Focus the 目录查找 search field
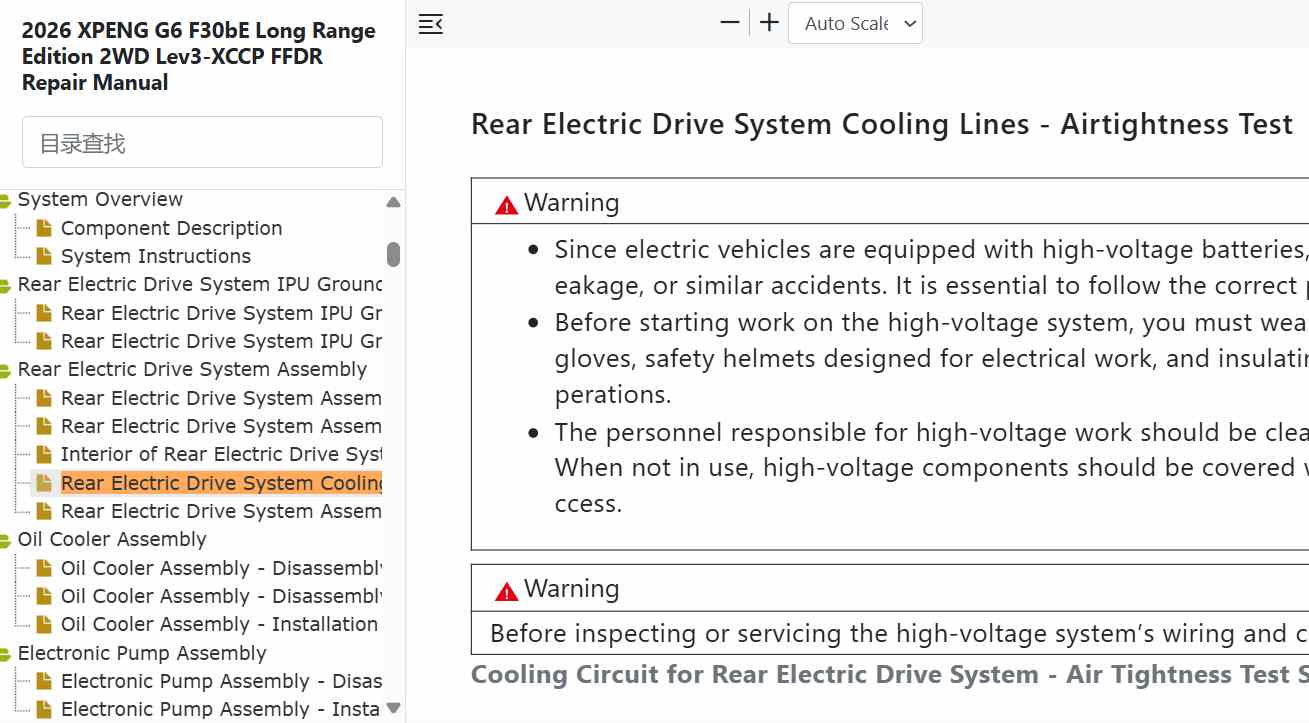The height and width of the screenshot is (723, 1309). 202,142
